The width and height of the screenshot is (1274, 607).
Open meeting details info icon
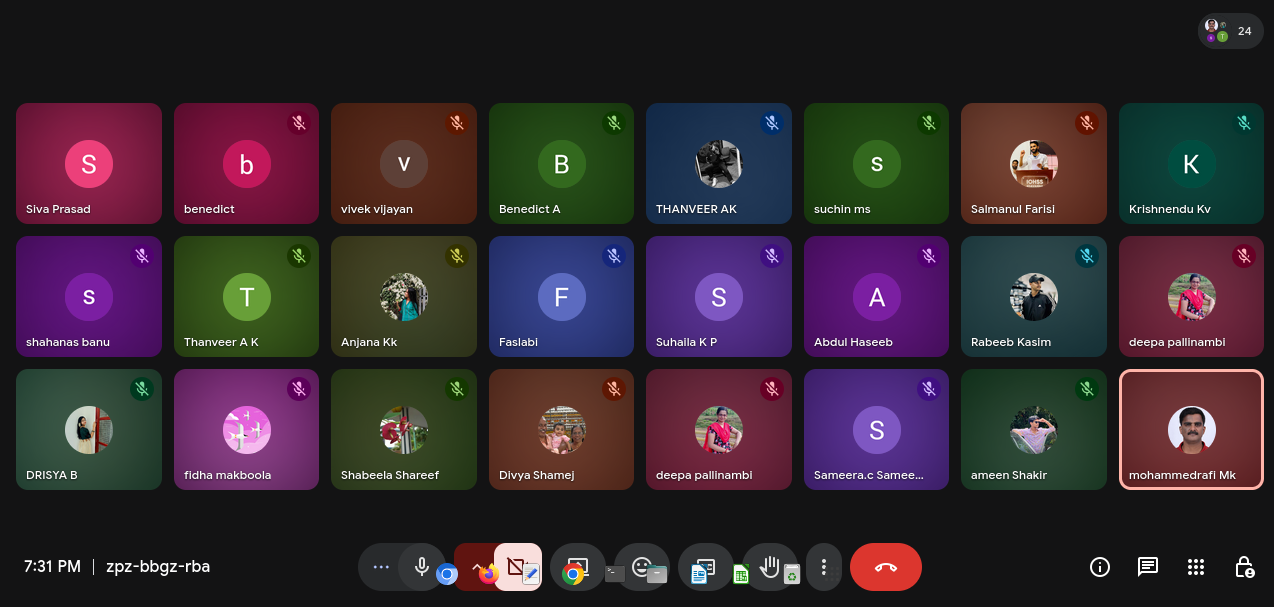click(x=1100, y=567)
